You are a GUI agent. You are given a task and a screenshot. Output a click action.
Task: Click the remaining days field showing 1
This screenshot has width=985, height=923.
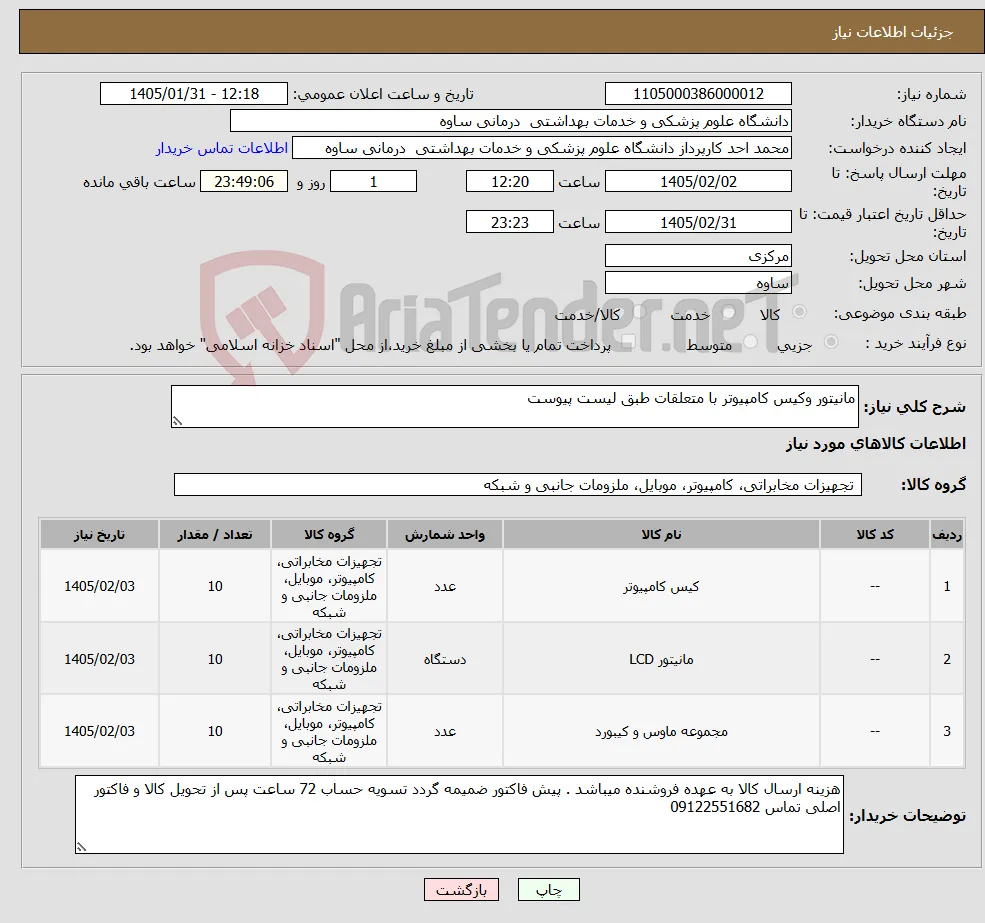coord(373,182)
